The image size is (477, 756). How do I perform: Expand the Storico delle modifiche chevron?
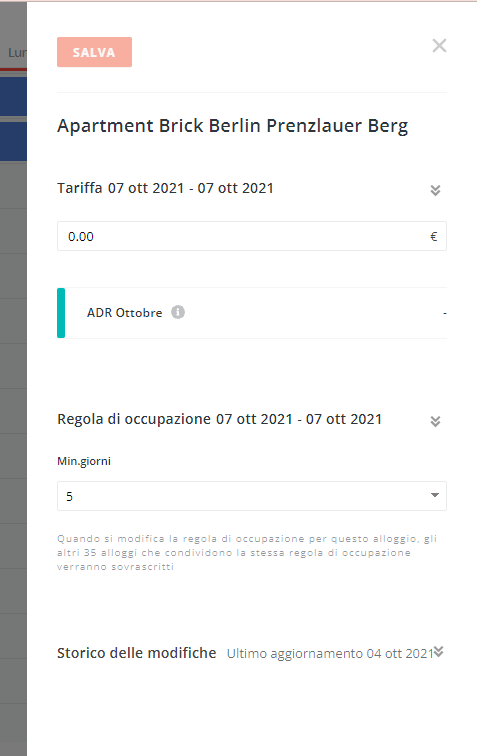438,652
